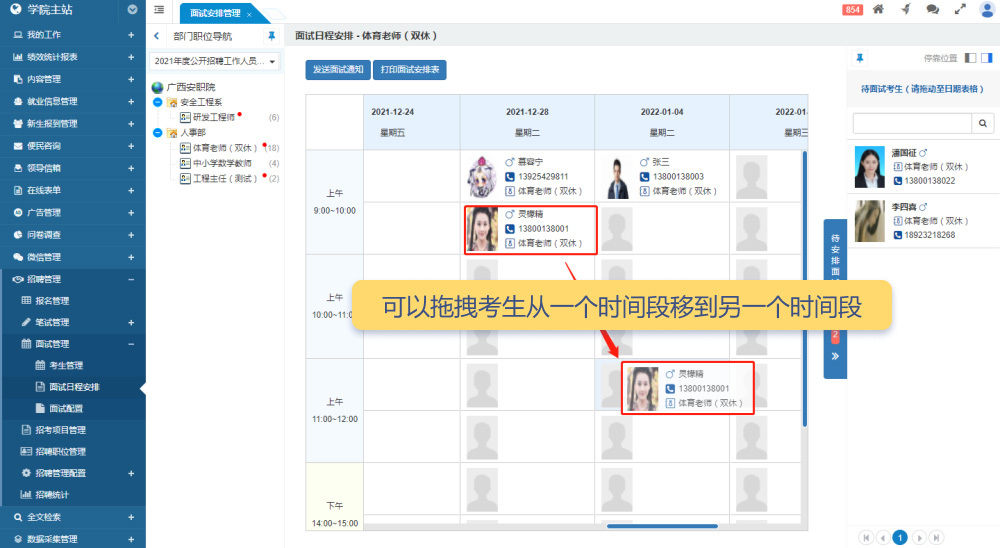Viewport: 1000px width, 548px height.
Task: Click the fullscreen expand arrows icon
Action: (x=960, y=9)
